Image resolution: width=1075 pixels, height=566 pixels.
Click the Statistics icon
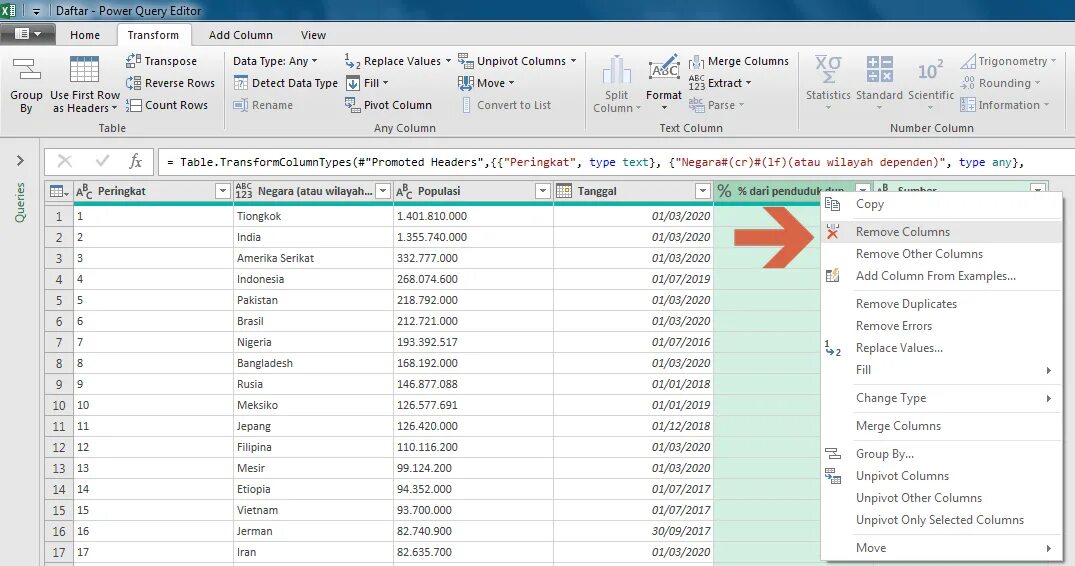(828, 70)
